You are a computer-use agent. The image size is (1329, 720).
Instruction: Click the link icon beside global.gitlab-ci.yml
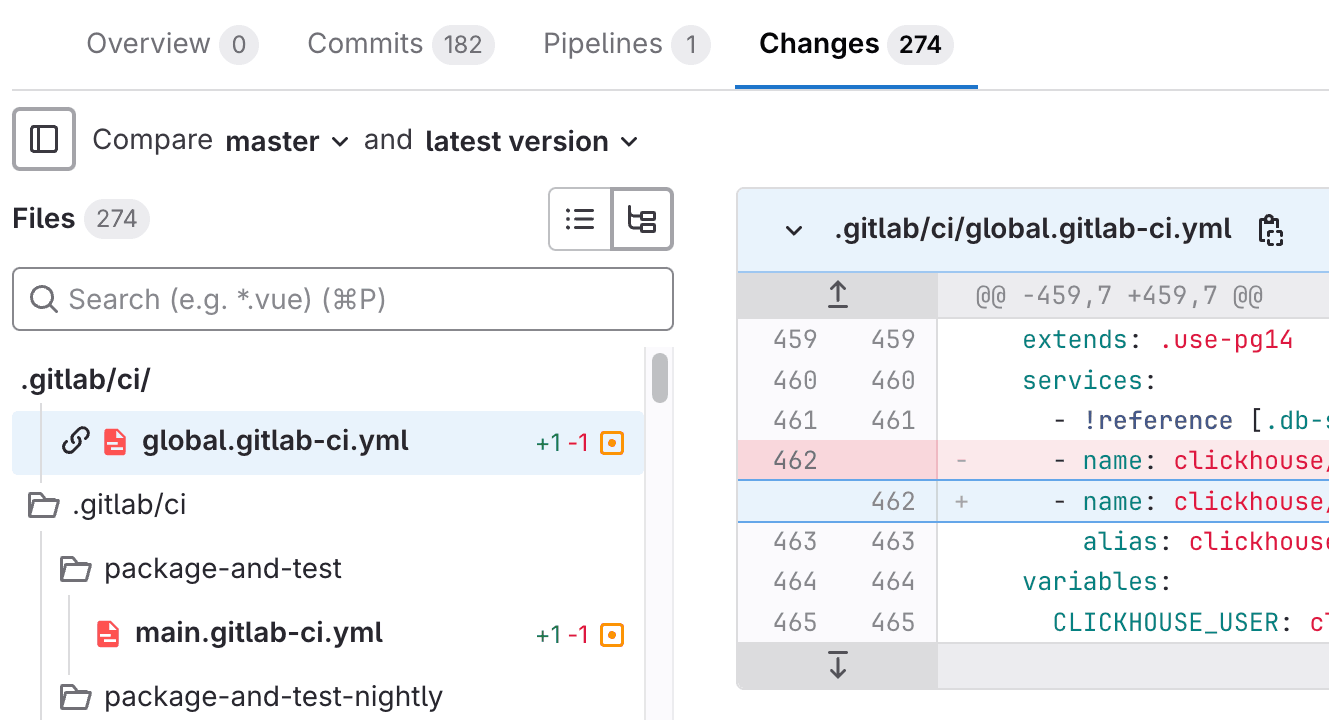pyautogui.click(x=76, y=441)
